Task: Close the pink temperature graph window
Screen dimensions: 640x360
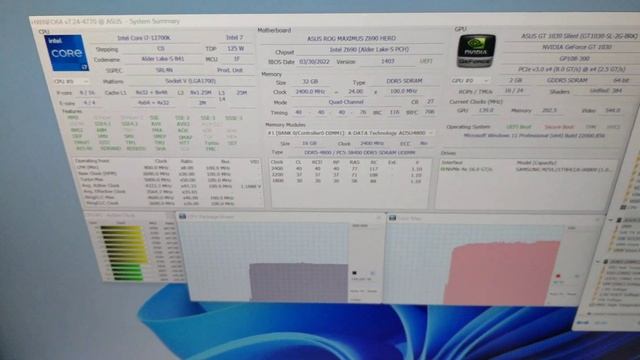Action: coord(598,220)
